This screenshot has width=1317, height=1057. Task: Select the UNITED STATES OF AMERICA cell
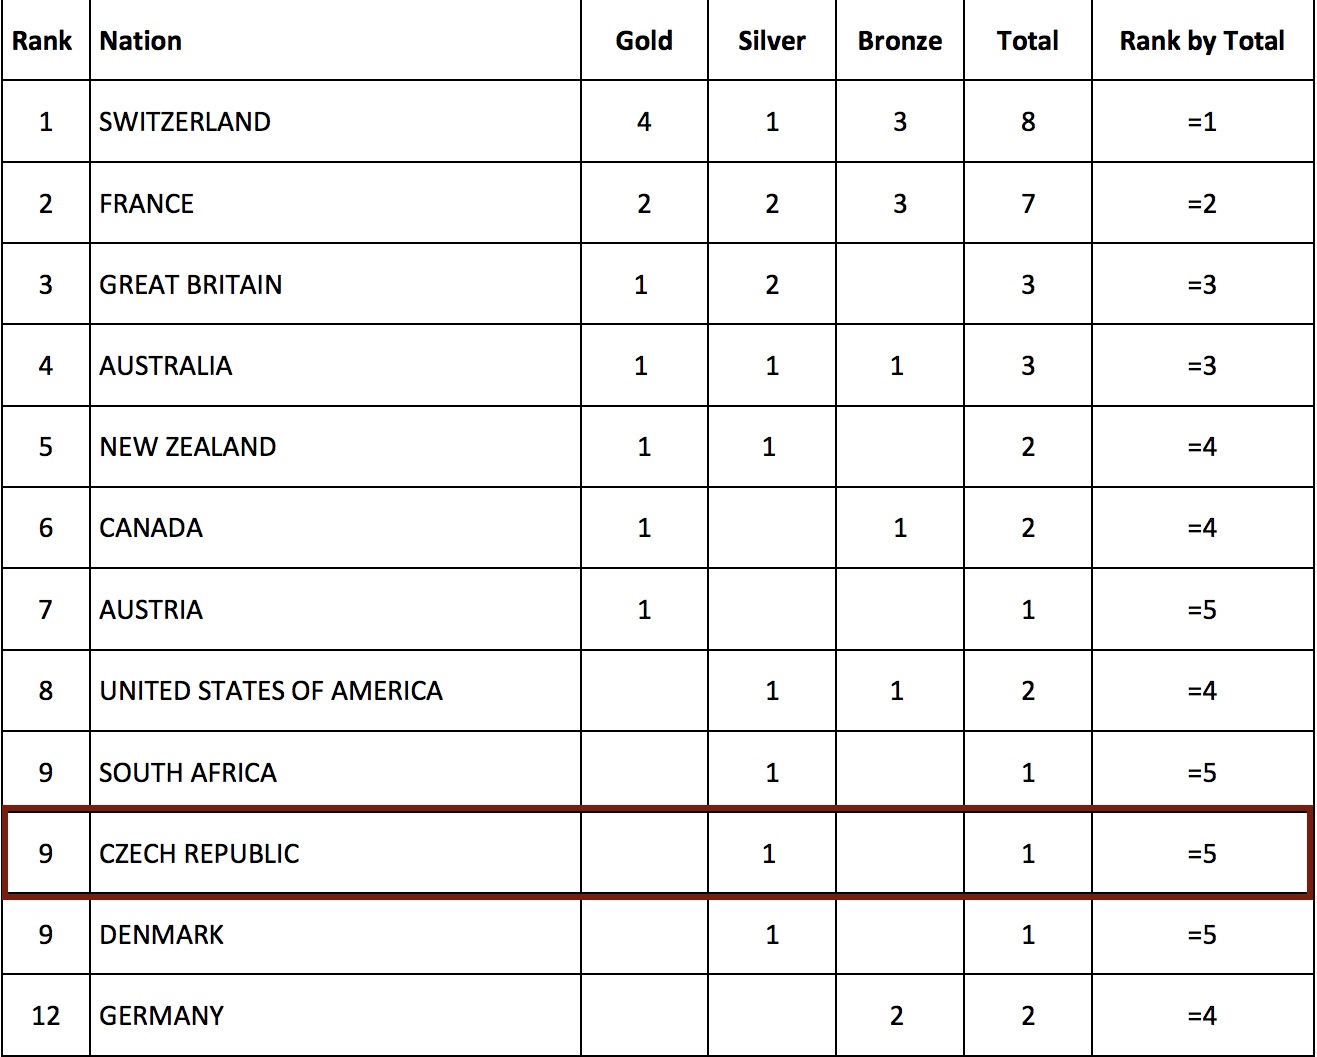(x=335, y=691)
